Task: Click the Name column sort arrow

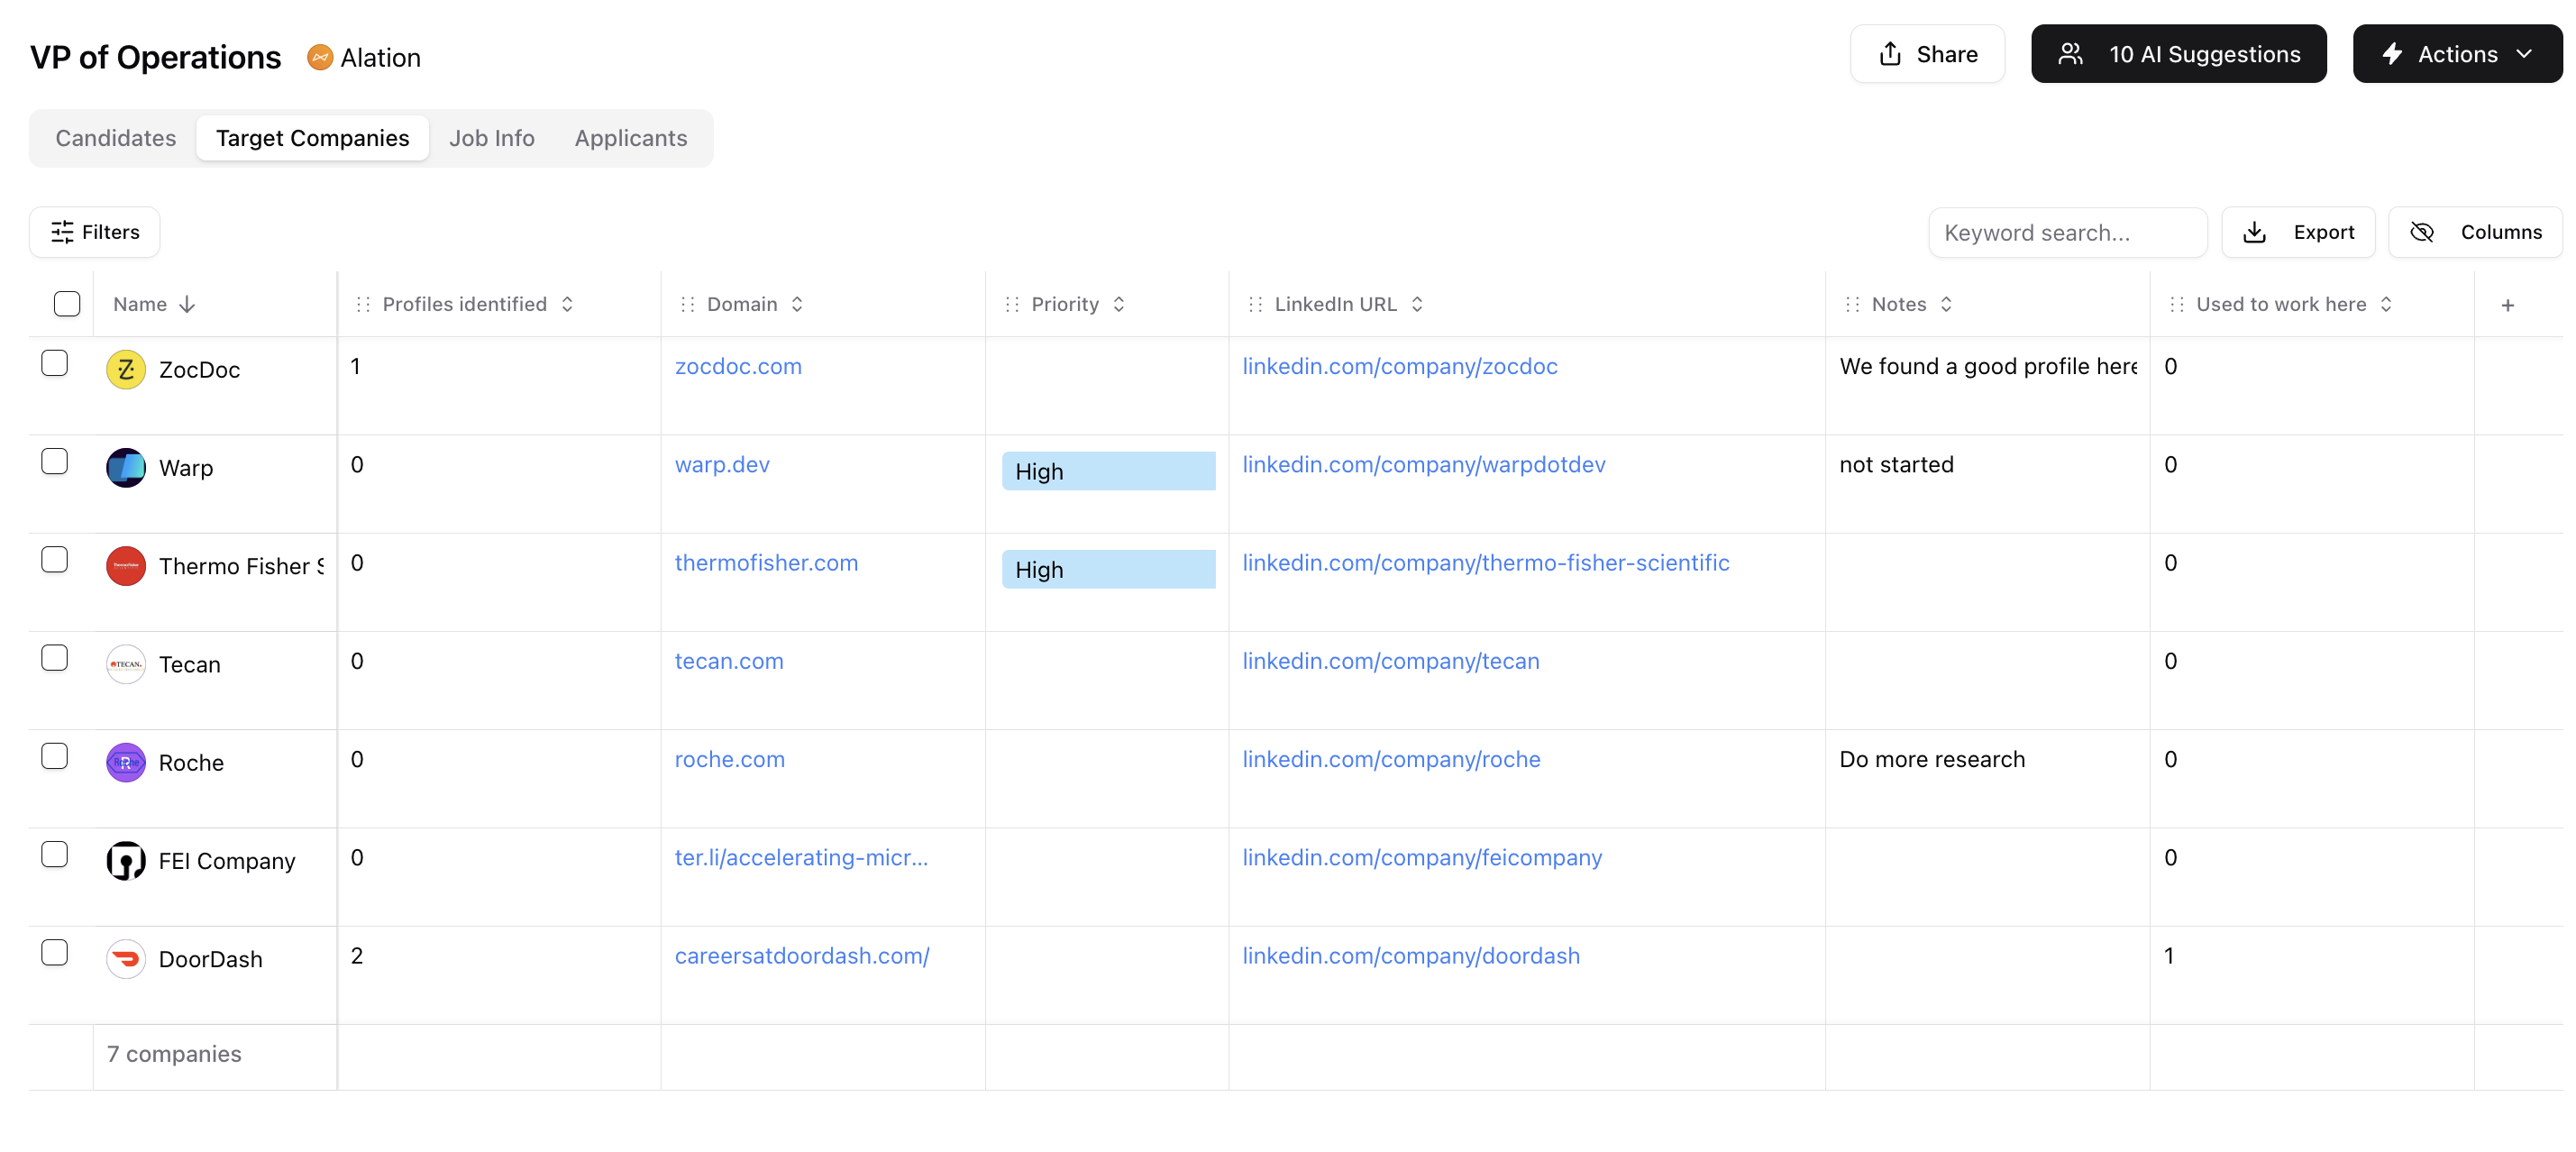Action: (x=187, y=304)
